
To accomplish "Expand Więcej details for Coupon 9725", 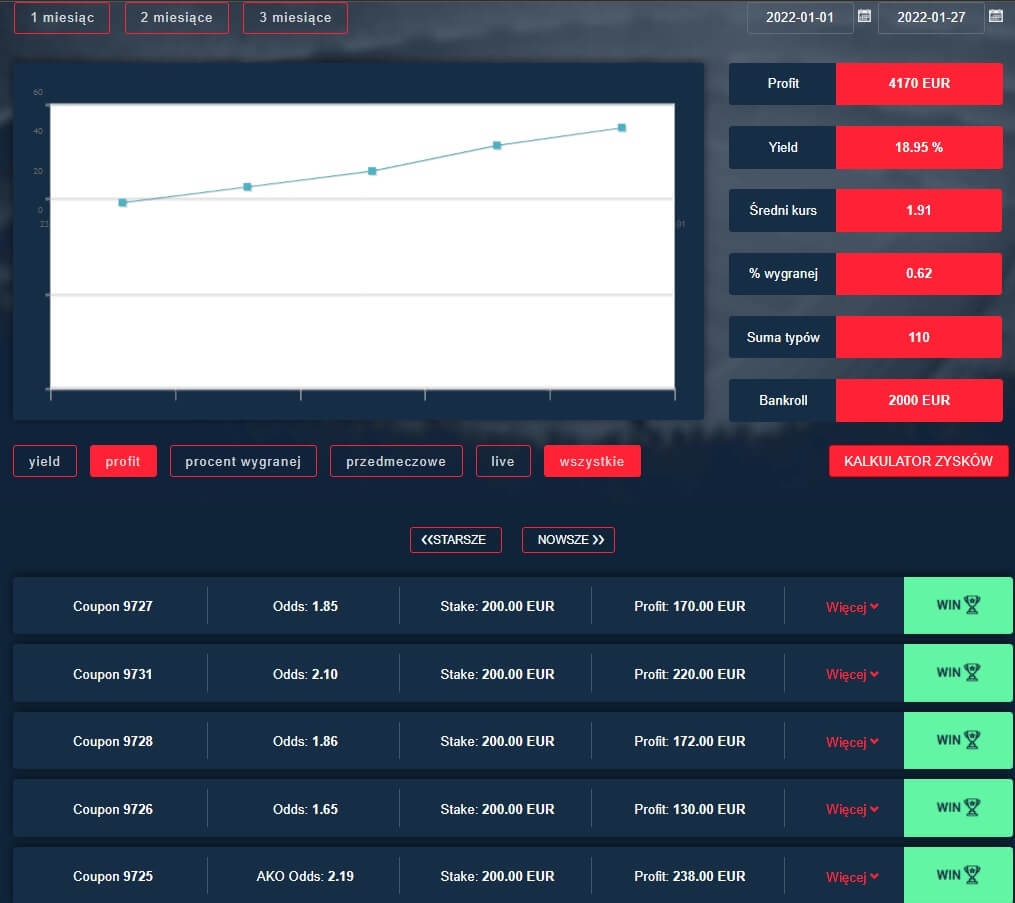I will pos(852,877).
